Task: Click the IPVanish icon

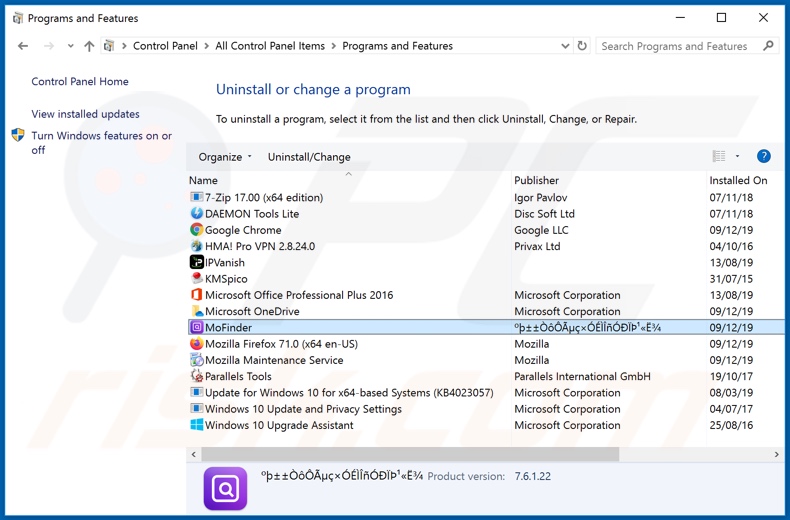Action: (x=196, y=263)
